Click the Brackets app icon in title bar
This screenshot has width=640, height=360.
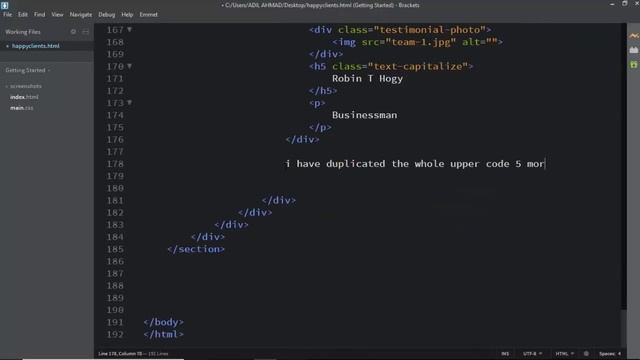(x=4, y=5)
